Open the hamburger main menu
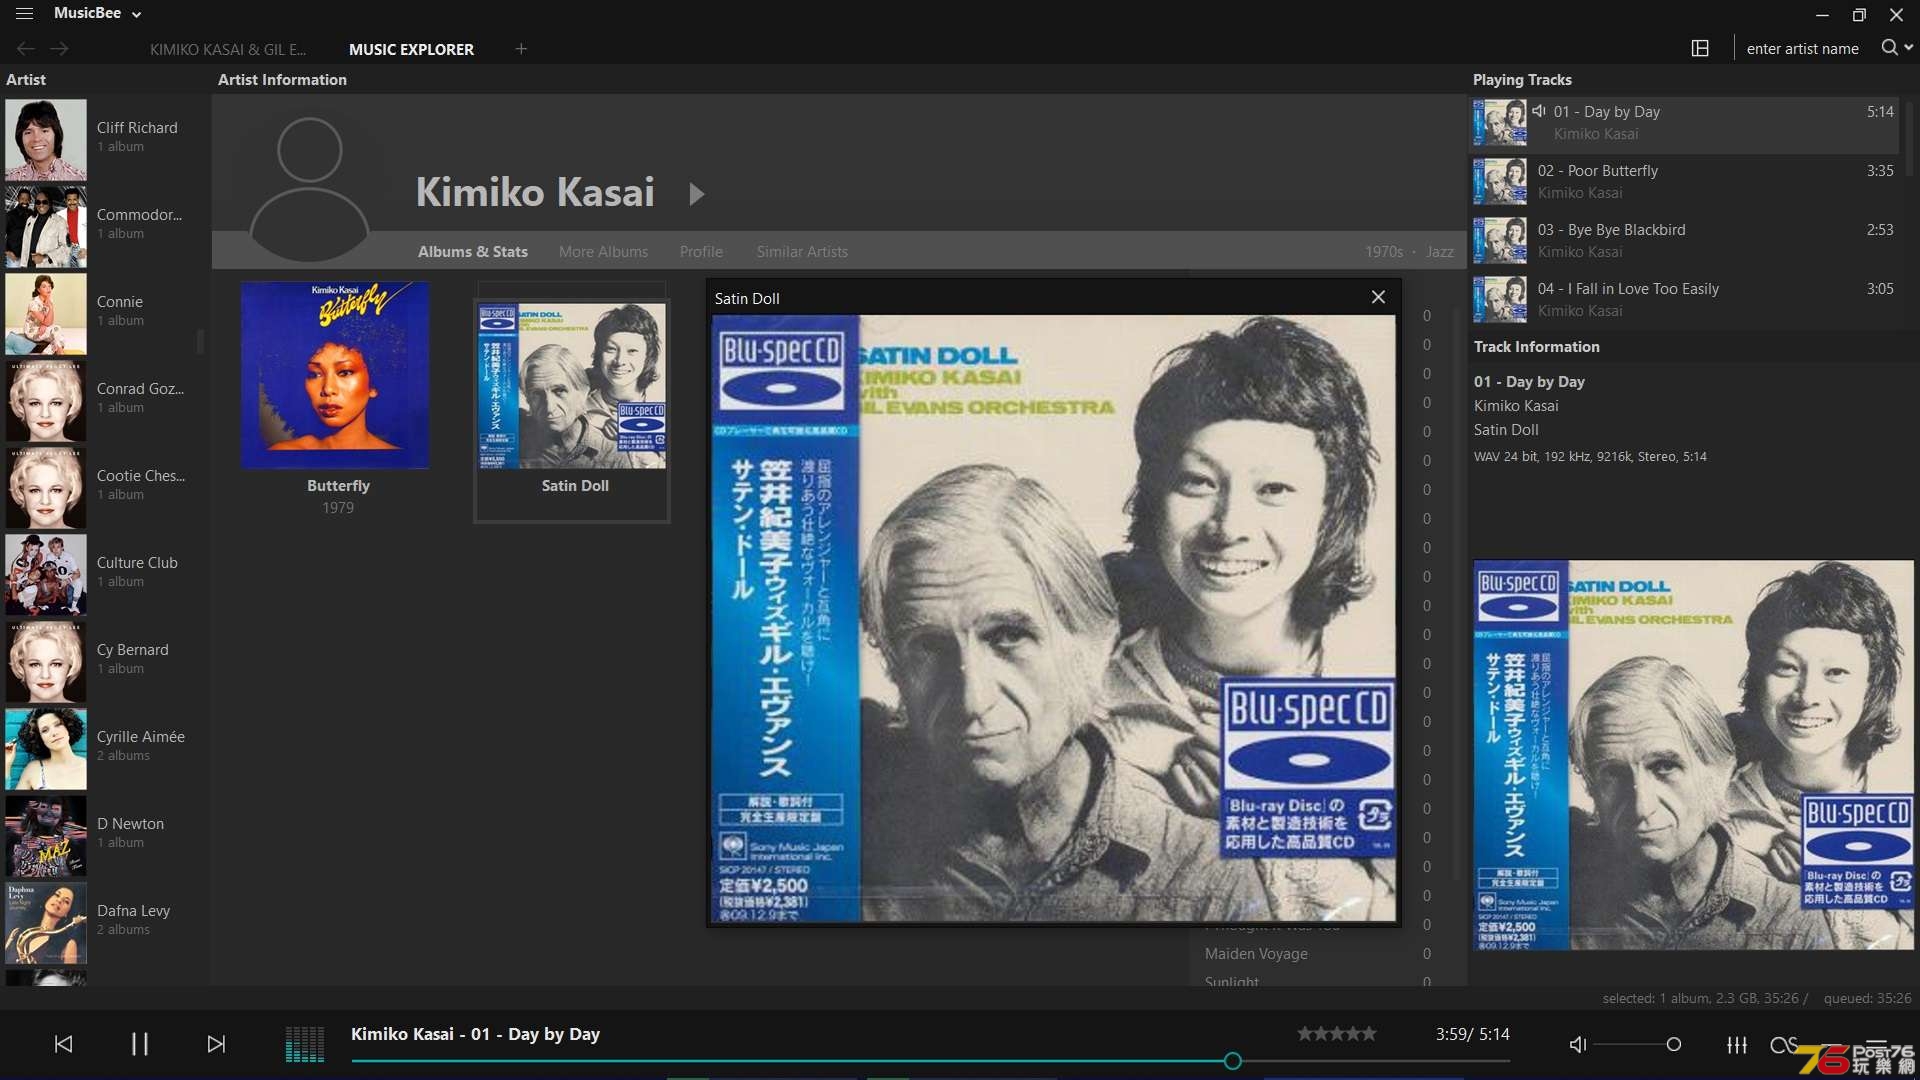This screenshot has width=1920, height=1080. tap(24, 14)
